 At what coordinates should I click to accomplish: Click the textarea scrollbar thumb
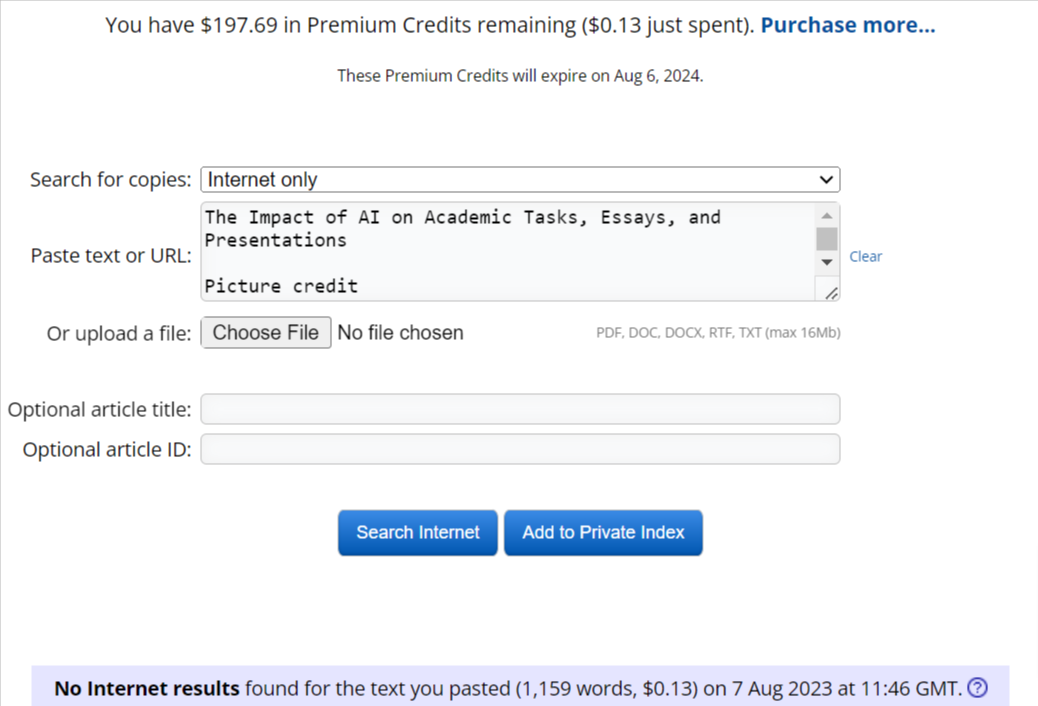point(827,239)
